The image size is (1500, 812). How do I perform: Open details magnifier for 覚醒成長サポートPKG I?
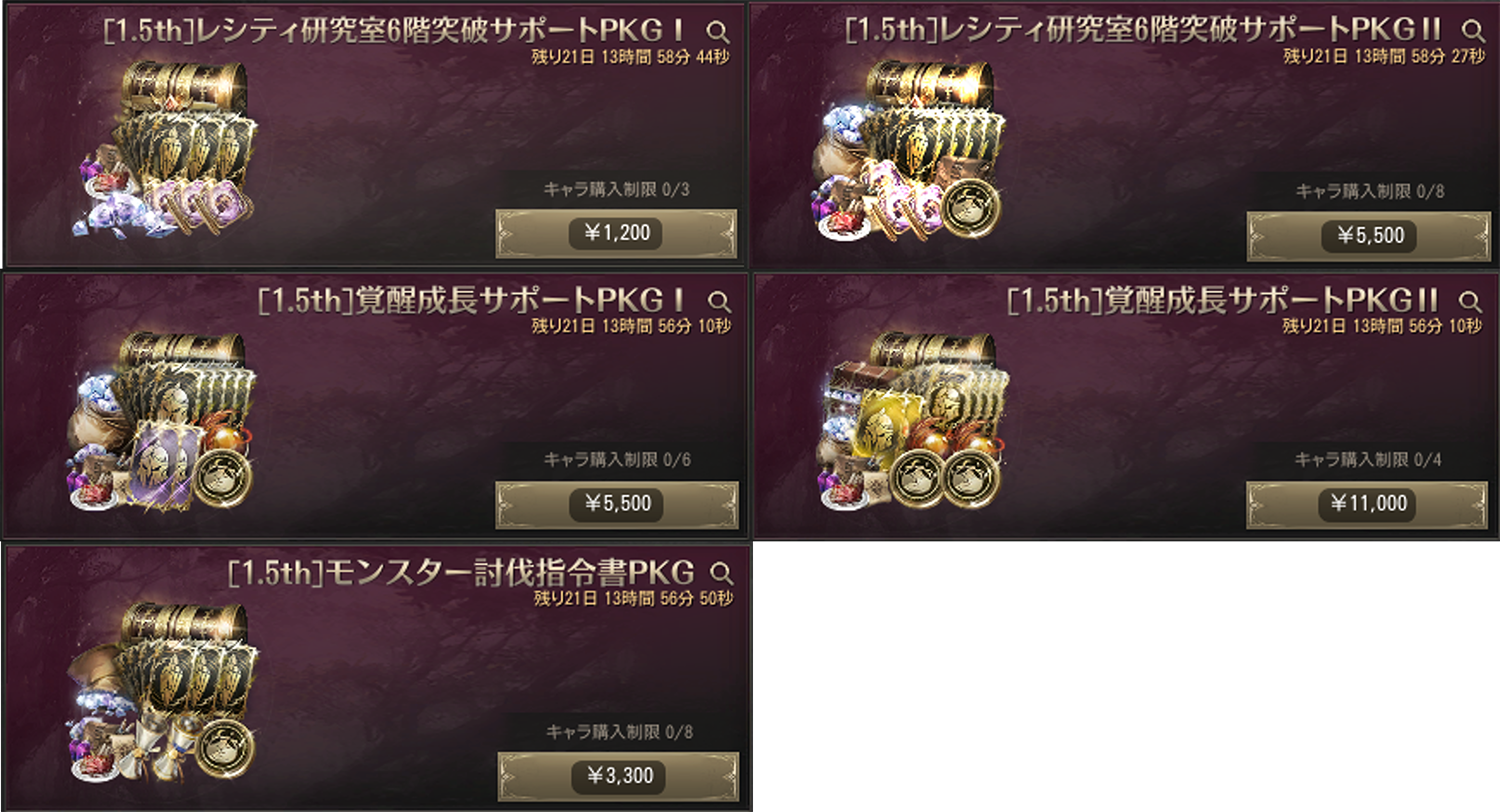click(x=719, y=300)
